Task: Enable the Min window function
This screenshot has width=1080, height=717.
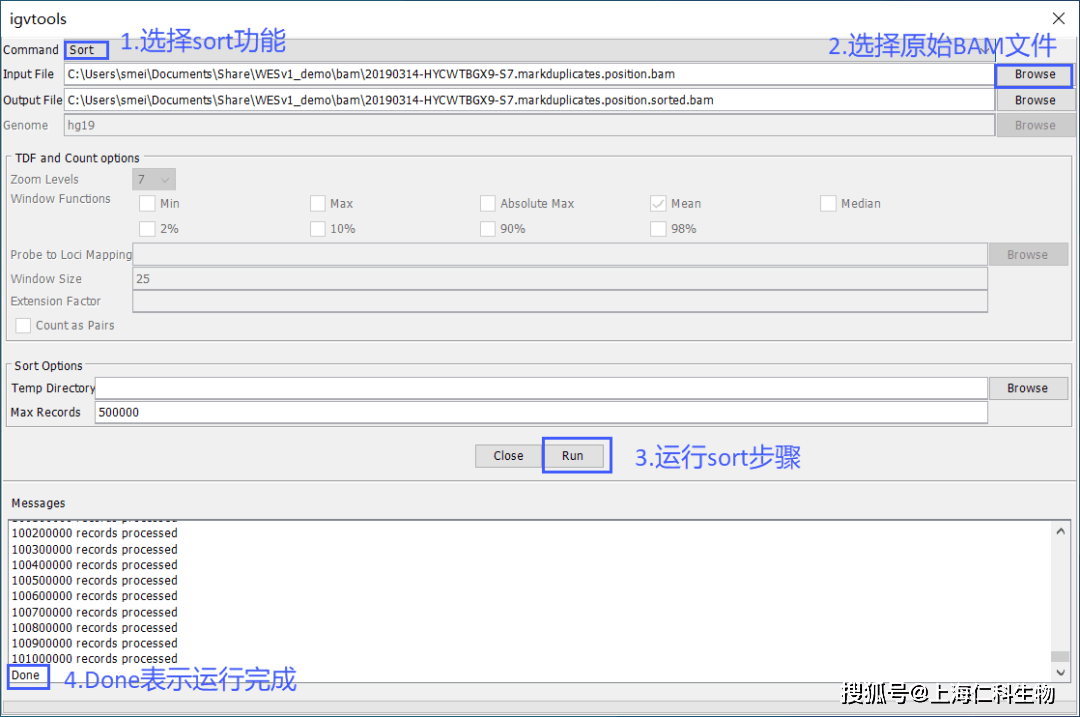Action: [x=146, y=203]
